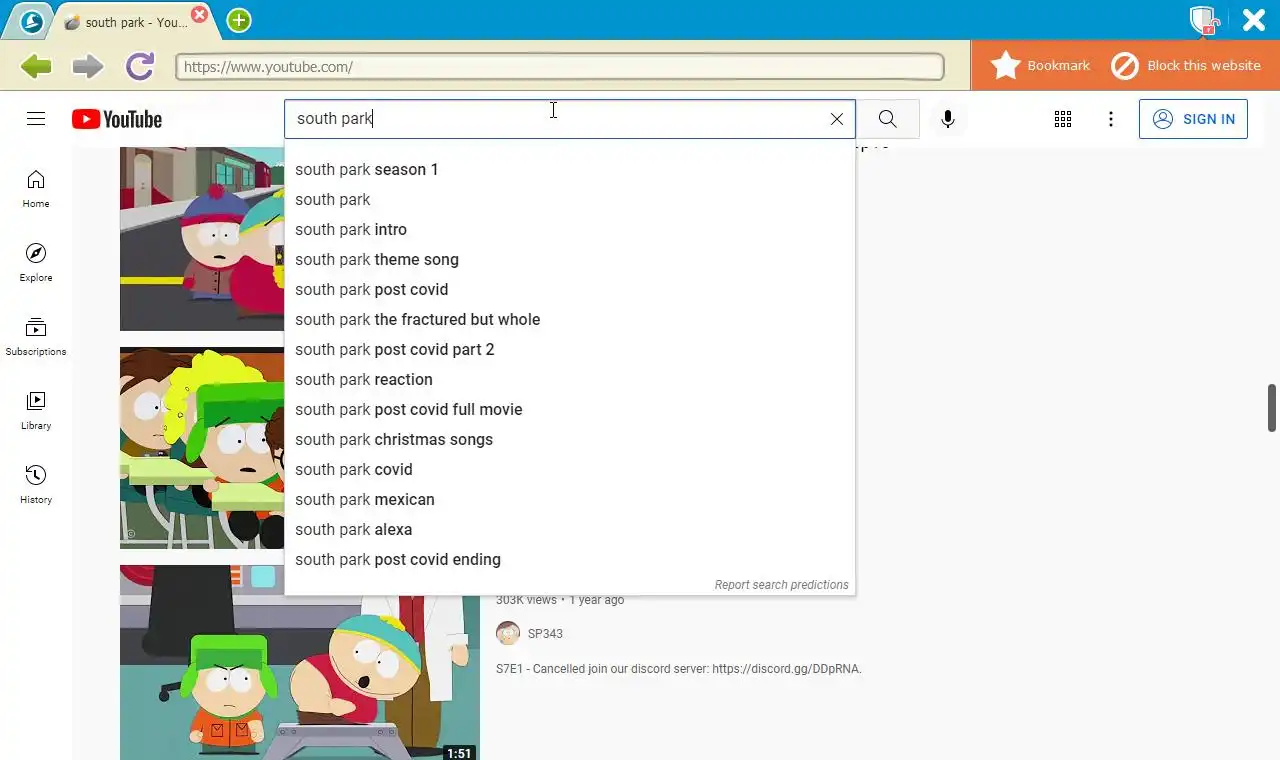The image size is (1280, 760).
Task: Open Home in the sidebar
Action: [36, 189]
